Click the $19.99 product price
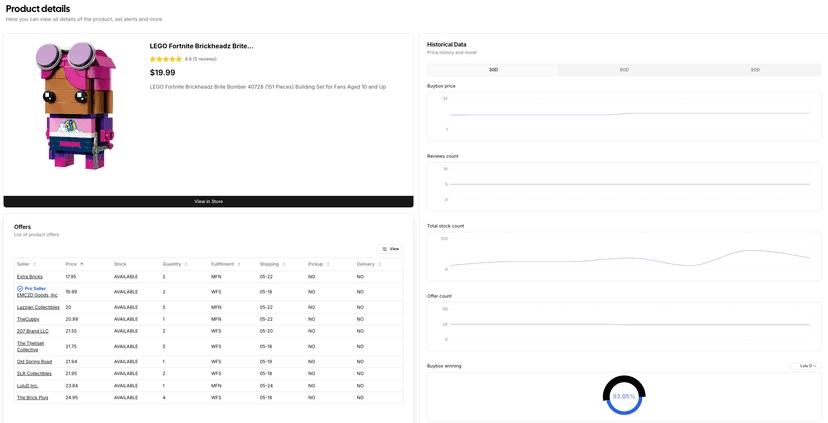828x423 pixels. click(x=163, y=72)
